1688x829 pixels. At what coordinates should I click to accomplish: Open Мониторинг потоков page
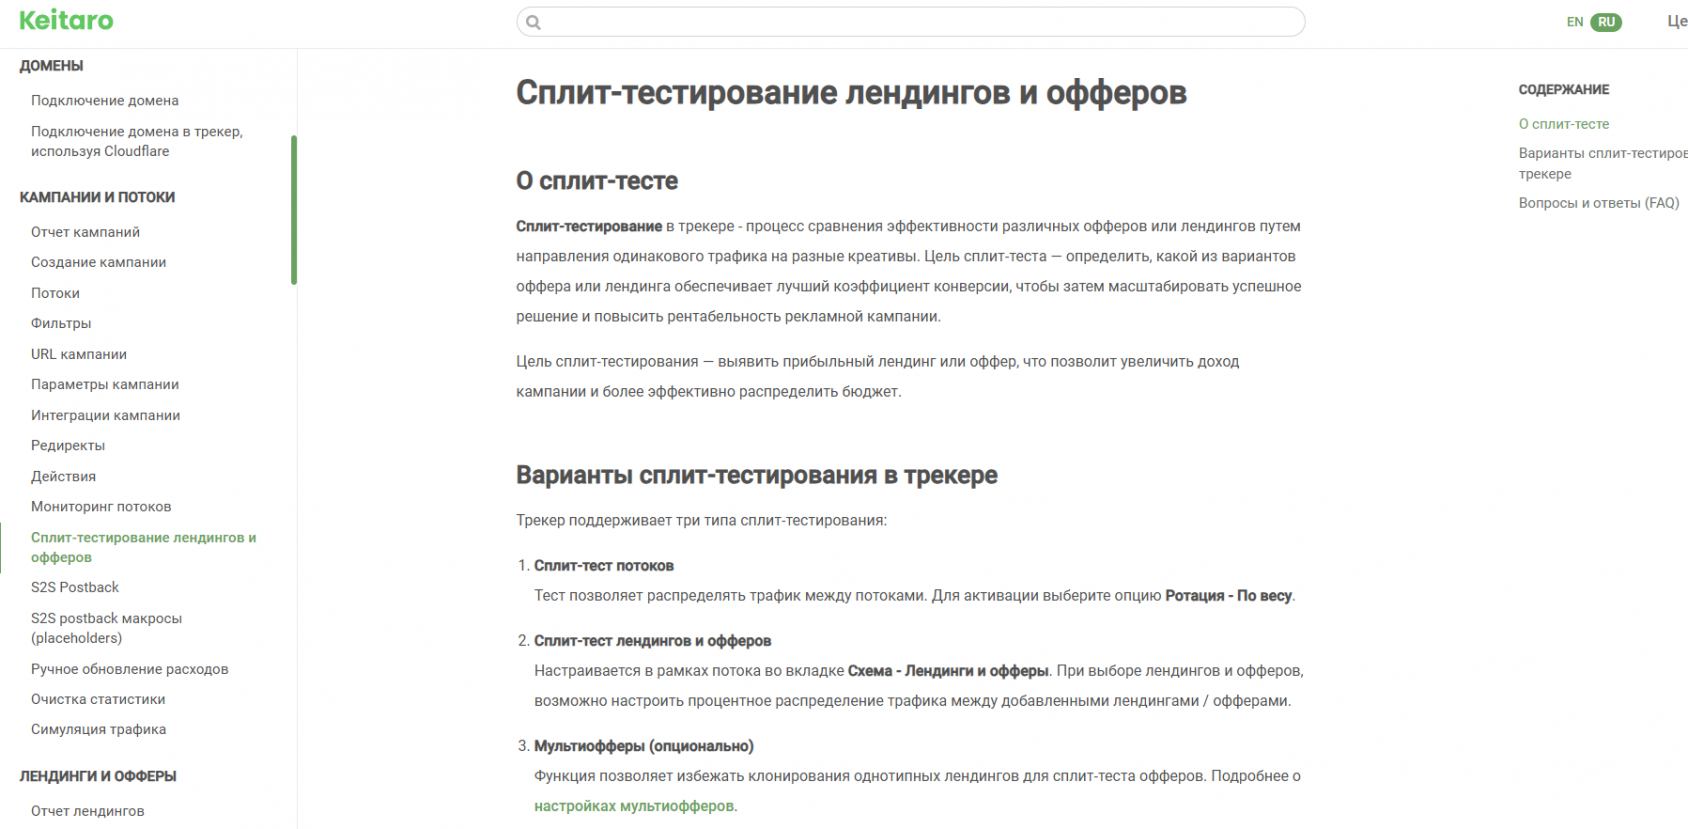point(101,506)
